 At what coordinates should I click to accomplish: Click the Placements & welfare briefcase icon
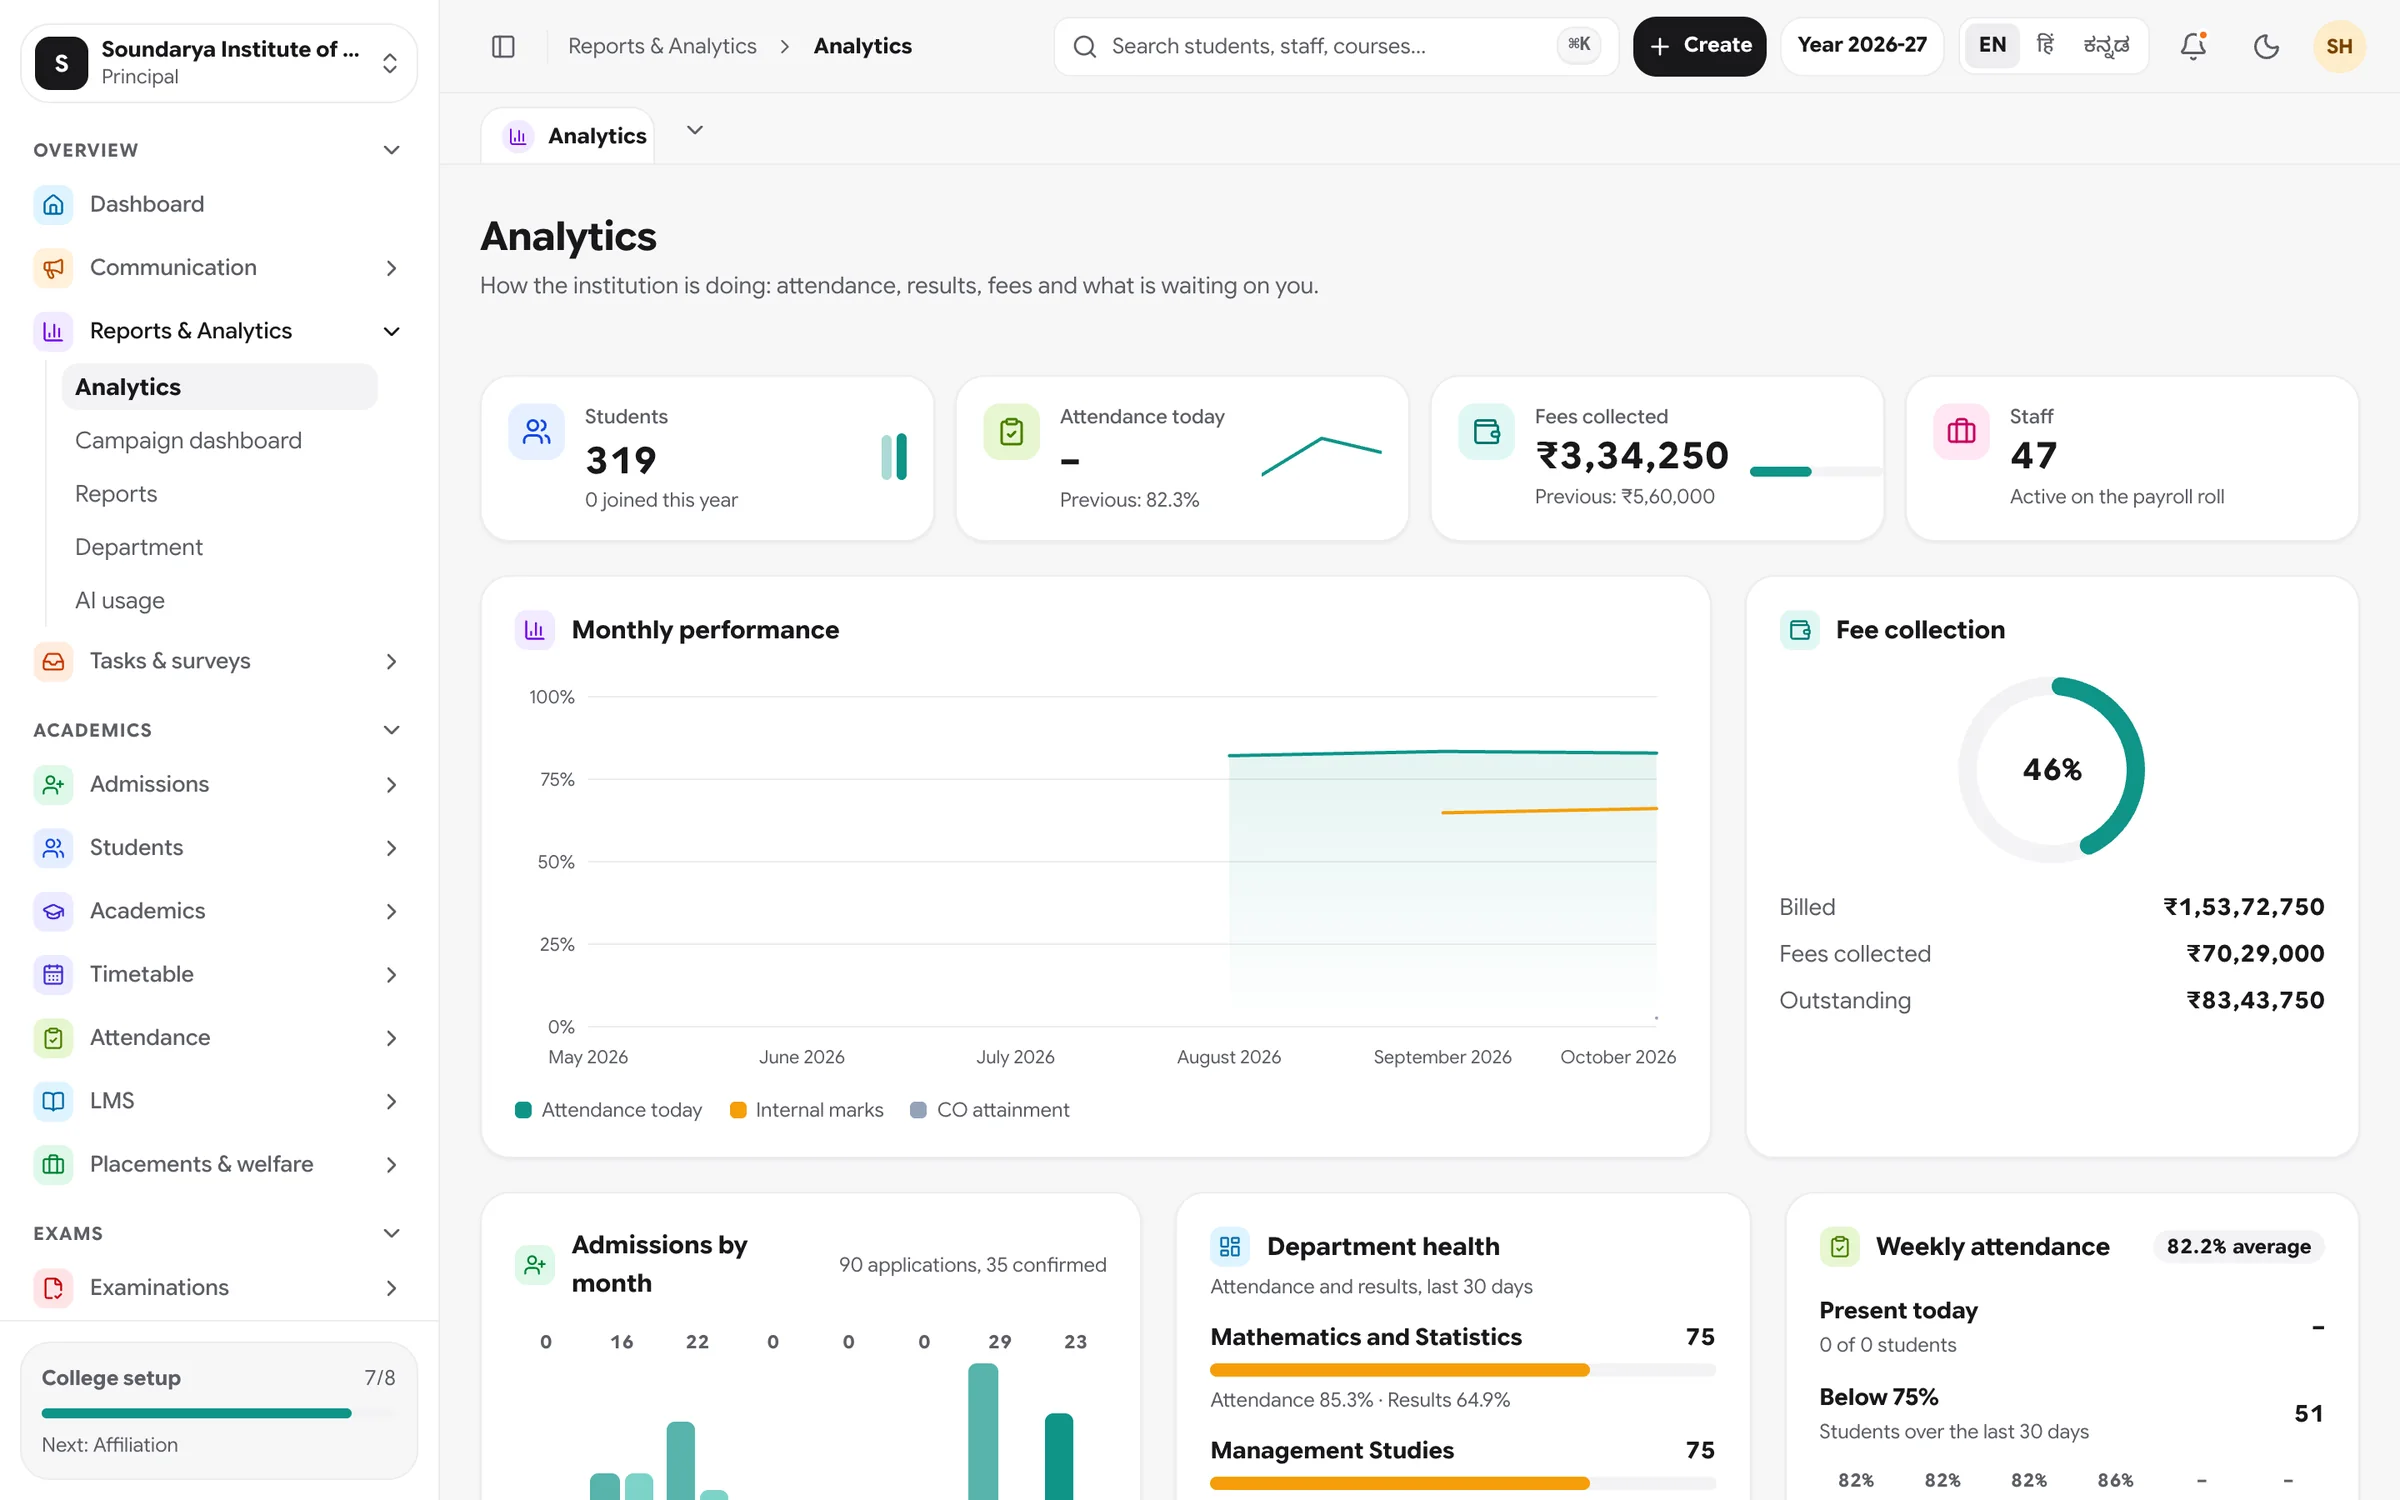click(x=53, y=1165)
